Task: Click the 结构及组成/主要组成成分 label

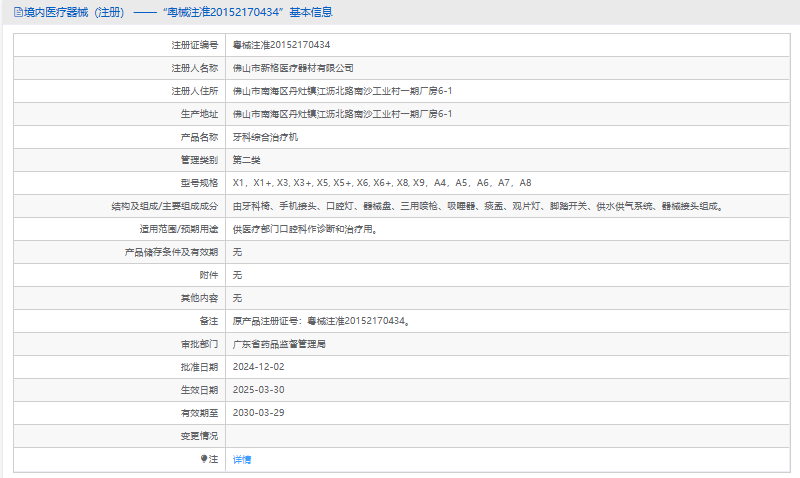Action: 164,206
